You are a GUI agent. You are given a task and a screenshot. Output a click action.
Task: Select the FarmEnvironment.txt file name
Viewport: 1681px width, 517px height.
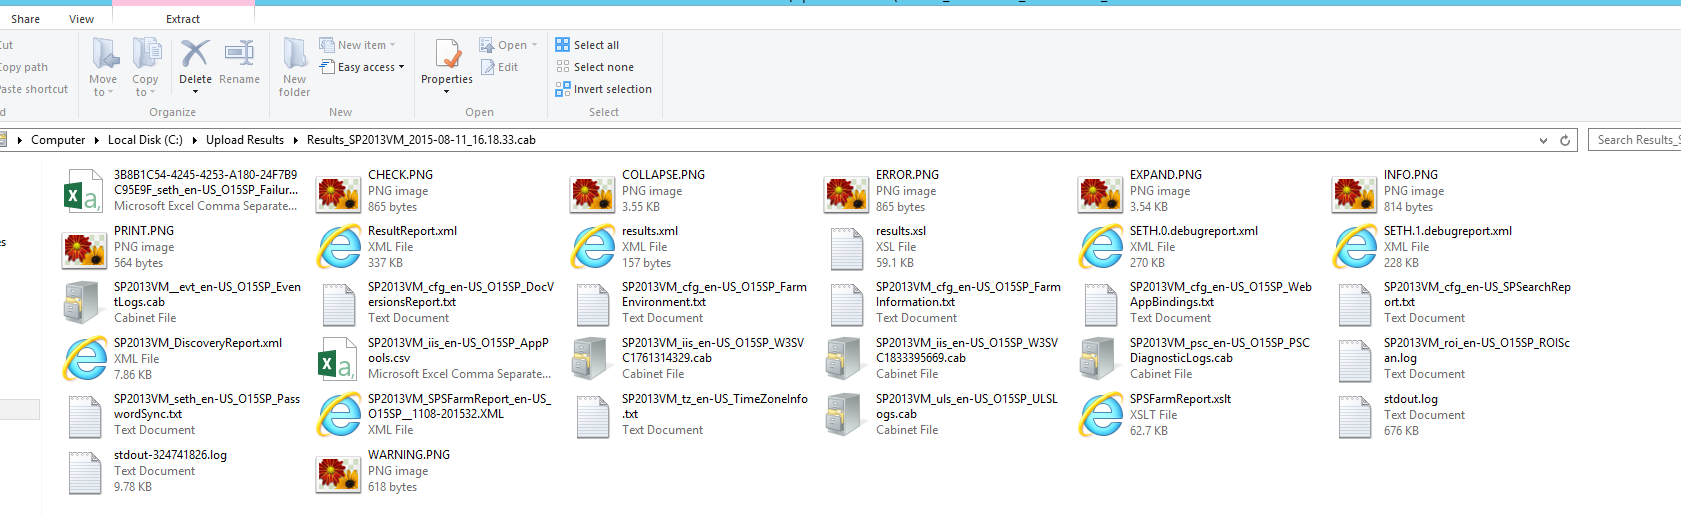click(x=714, y=294)
